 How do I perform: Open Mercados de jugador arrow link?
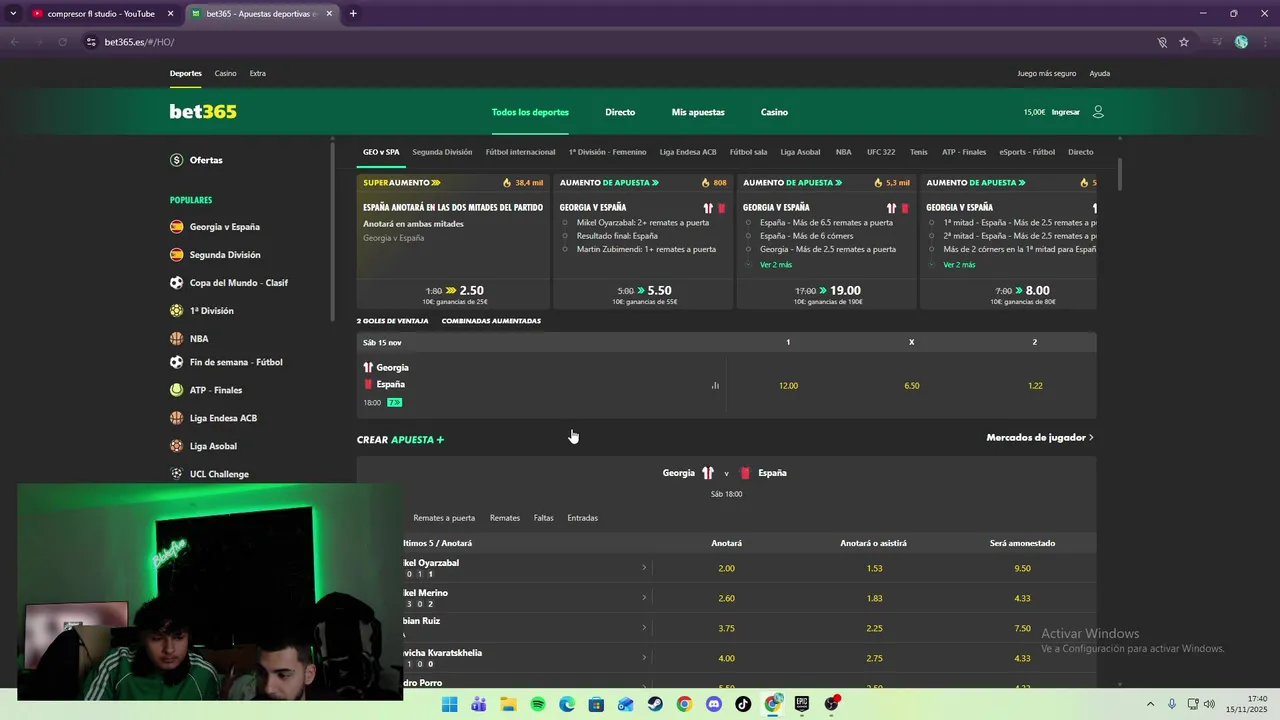pyautogui.click(x=1039, y=437)
